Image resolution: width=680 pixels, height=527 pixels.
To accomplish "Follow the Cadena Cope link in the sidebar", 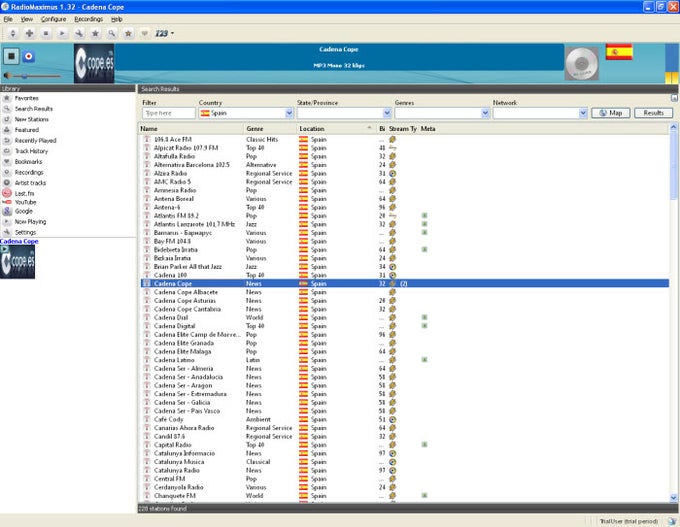I will point(19,241).
